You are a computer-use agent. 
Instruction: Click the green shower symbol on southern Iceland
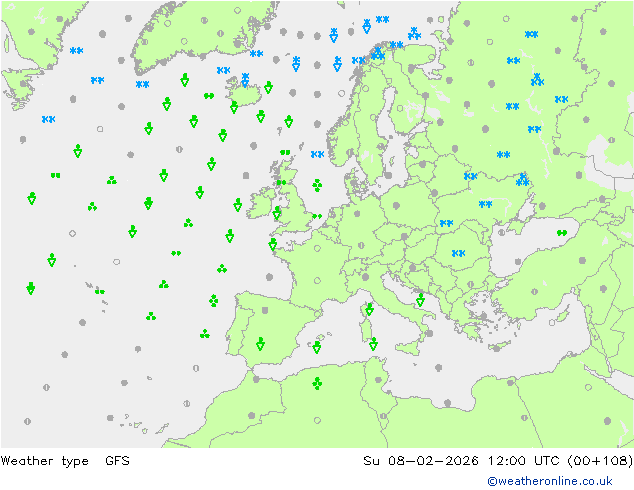[234, 107]
